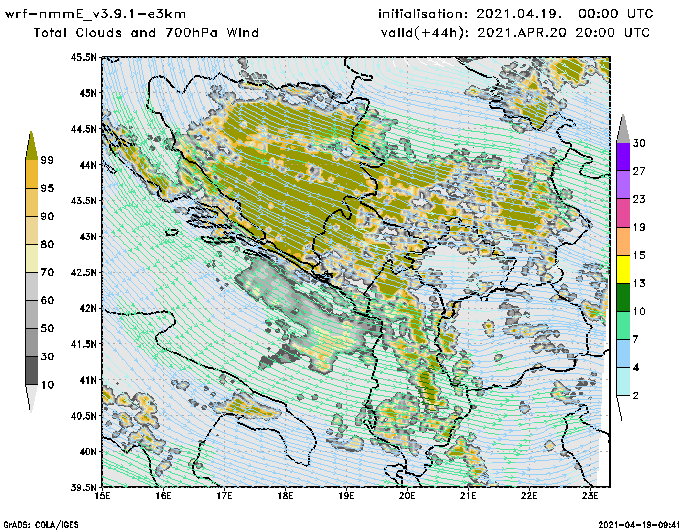Click the '15E' longitude label

(x=103, y=496)
